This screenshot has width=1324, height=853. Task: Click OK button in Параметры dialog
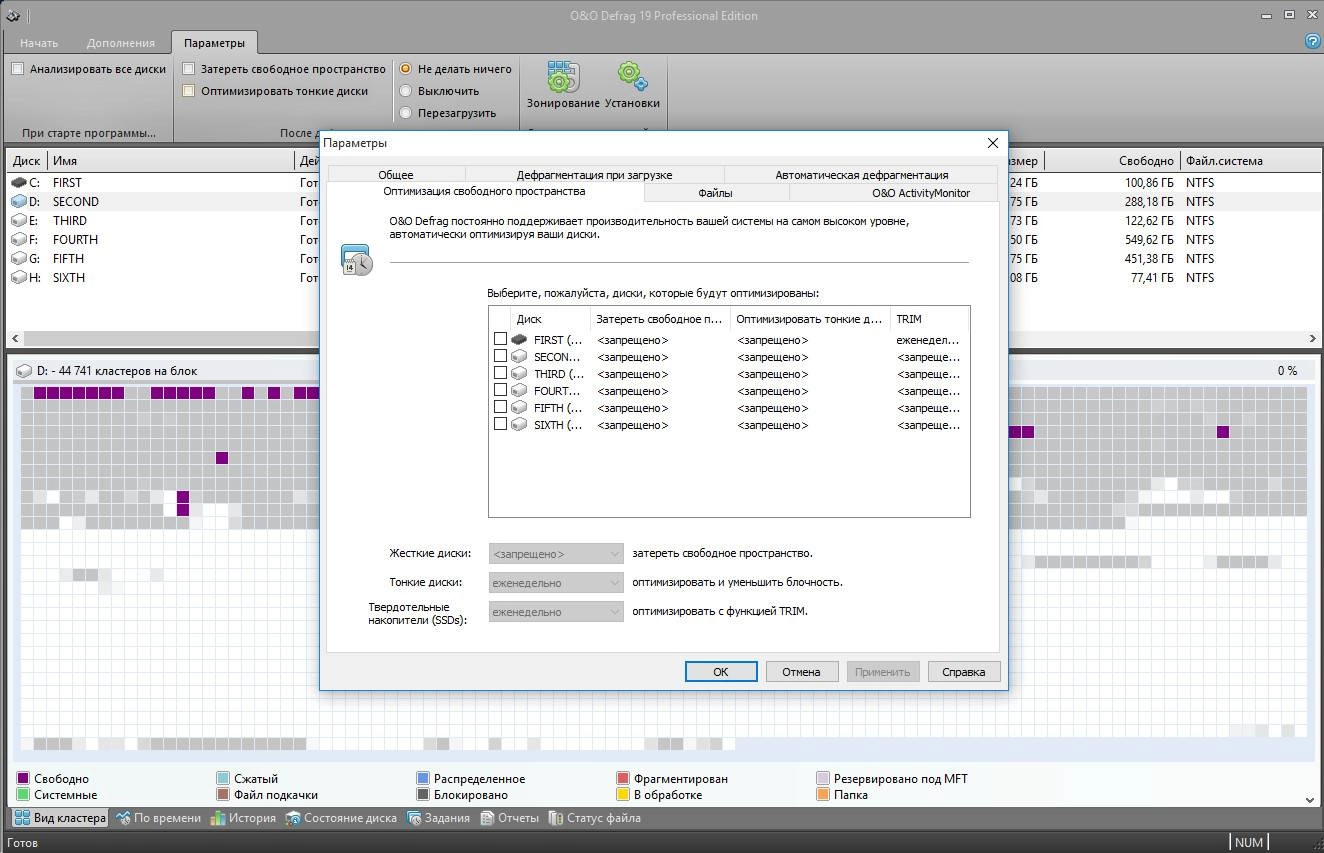tap(720, 672)
